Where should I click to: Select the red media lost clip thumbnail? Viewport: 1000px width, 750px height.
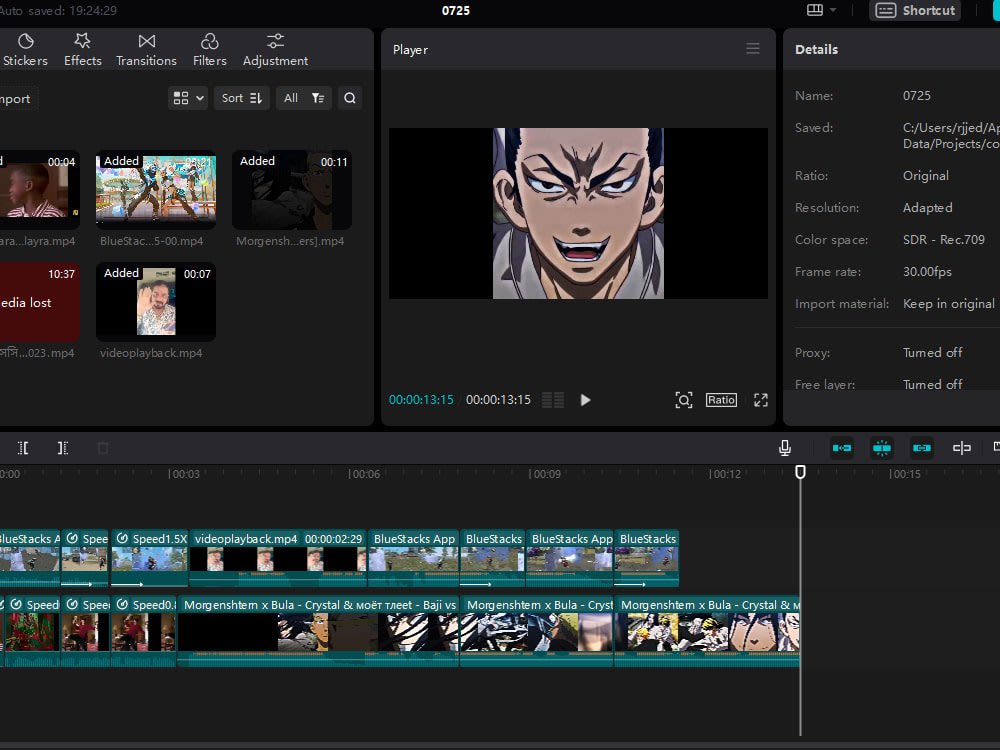point(40,302)
